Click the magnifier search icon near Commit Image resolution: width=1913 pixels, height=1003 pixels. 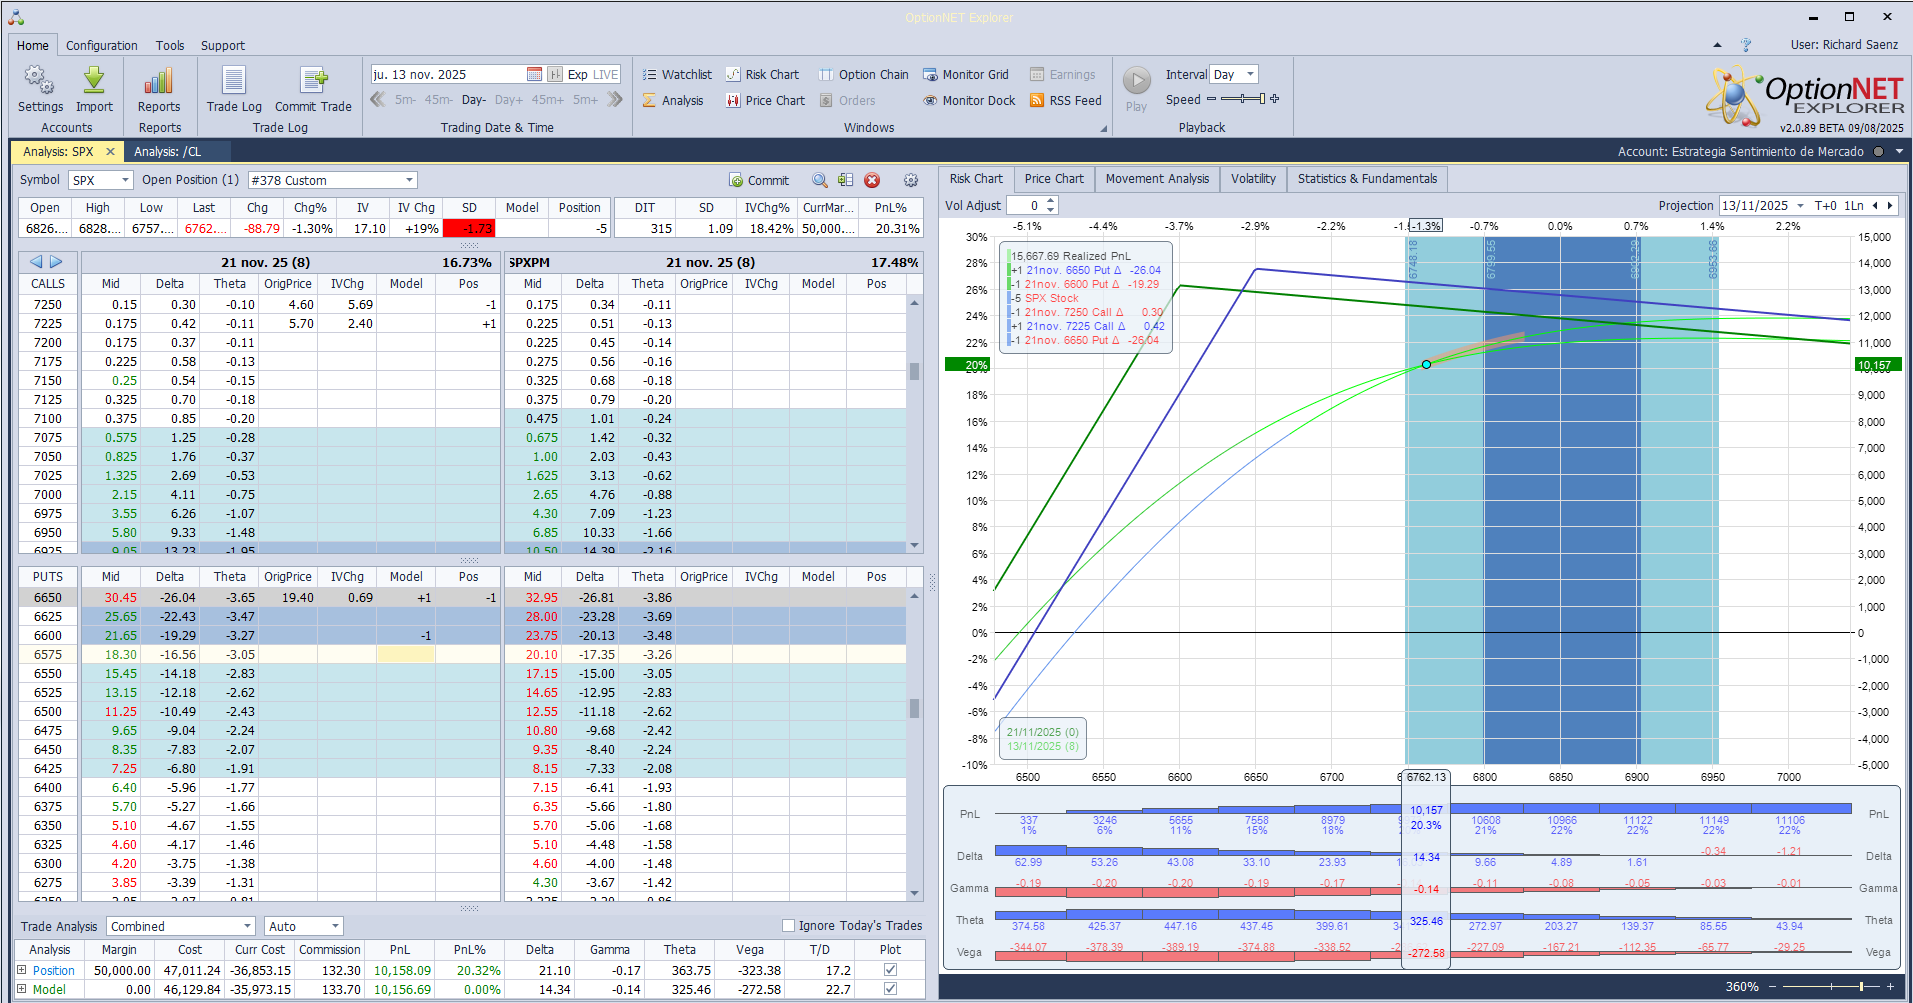click(x=820, y=180)
